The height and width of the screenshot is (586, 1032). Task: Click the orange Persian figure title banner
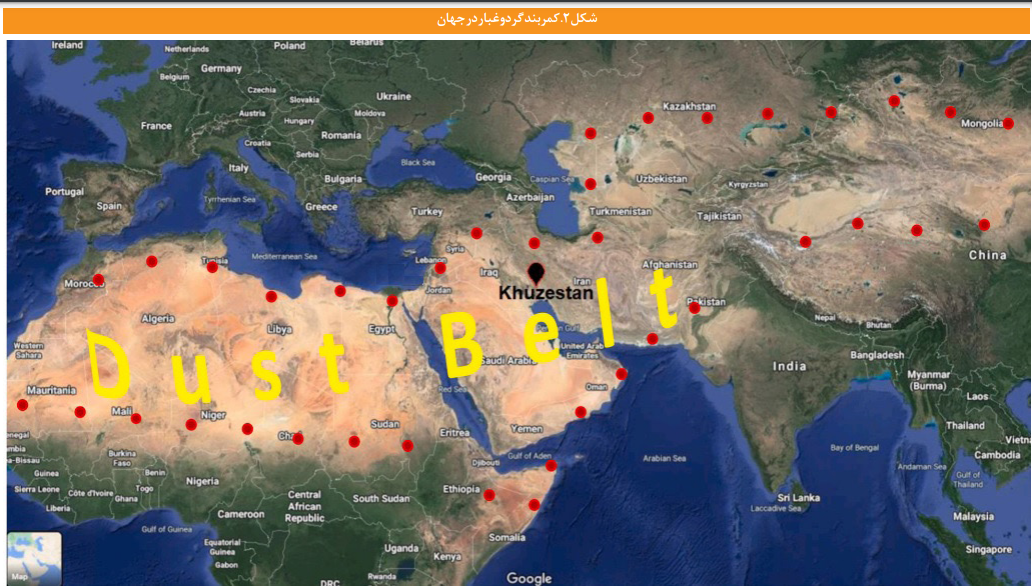[x=516, y=20]
